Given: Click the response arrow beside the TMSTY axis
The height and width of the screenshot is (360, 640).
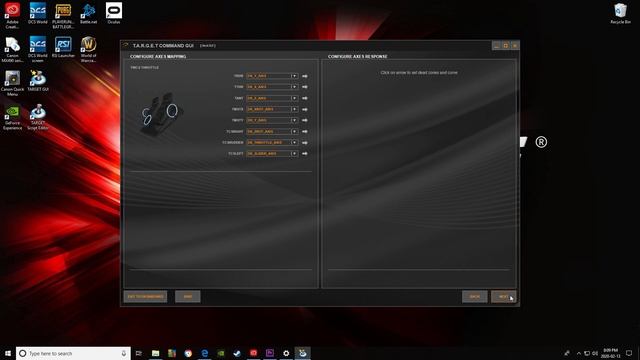Looking at the screenshot, I should (304, 120).
